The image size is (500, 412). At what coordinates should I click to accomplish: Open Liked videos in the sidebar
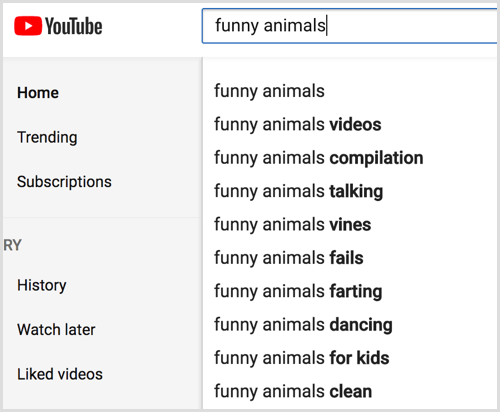[x=60, y=374]
